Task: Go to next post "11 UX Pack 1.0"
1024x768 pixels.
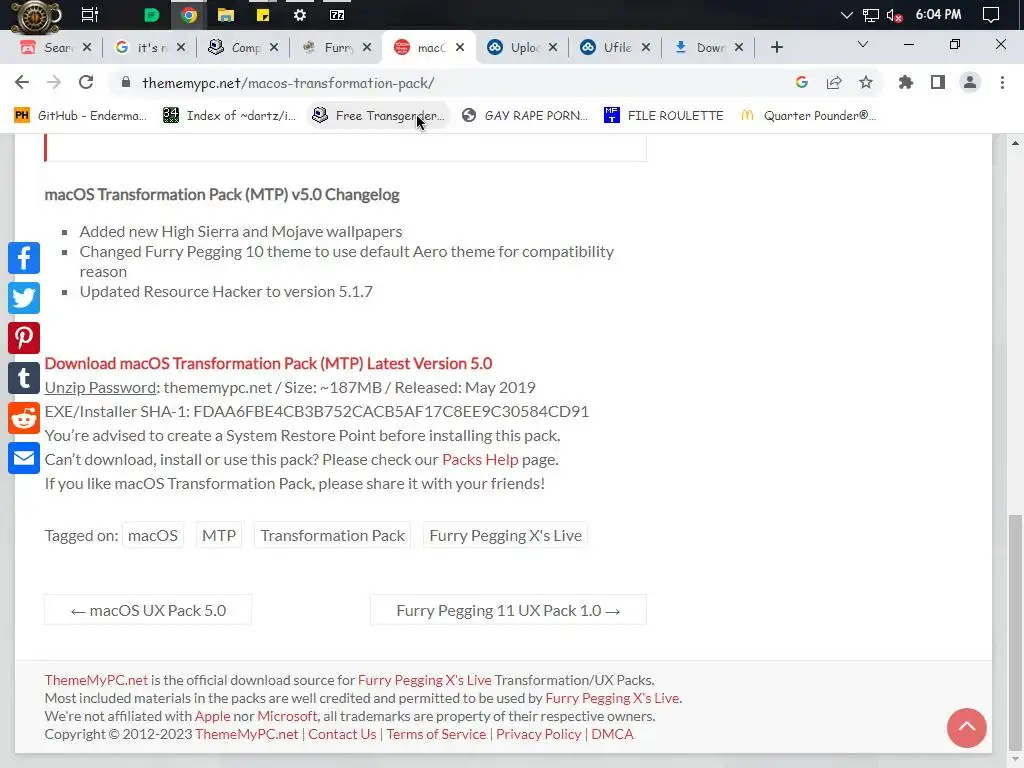Action: [x=508, y=610]
